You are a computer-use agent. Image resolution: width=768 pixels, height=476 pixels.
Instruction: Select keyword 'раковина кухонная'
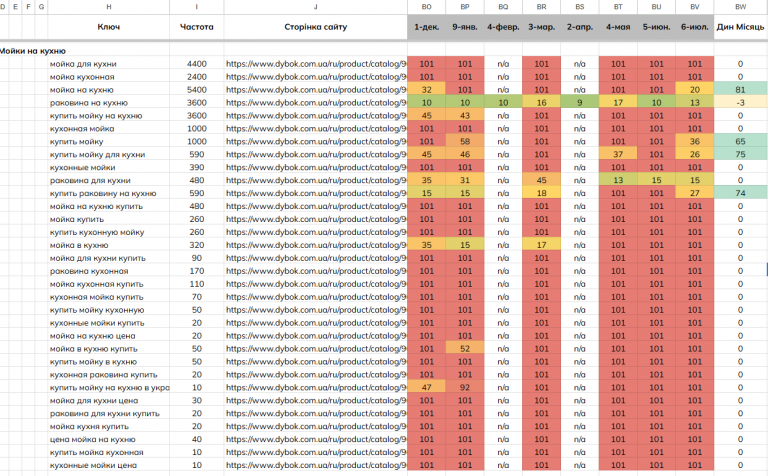(x=89, y=271)
